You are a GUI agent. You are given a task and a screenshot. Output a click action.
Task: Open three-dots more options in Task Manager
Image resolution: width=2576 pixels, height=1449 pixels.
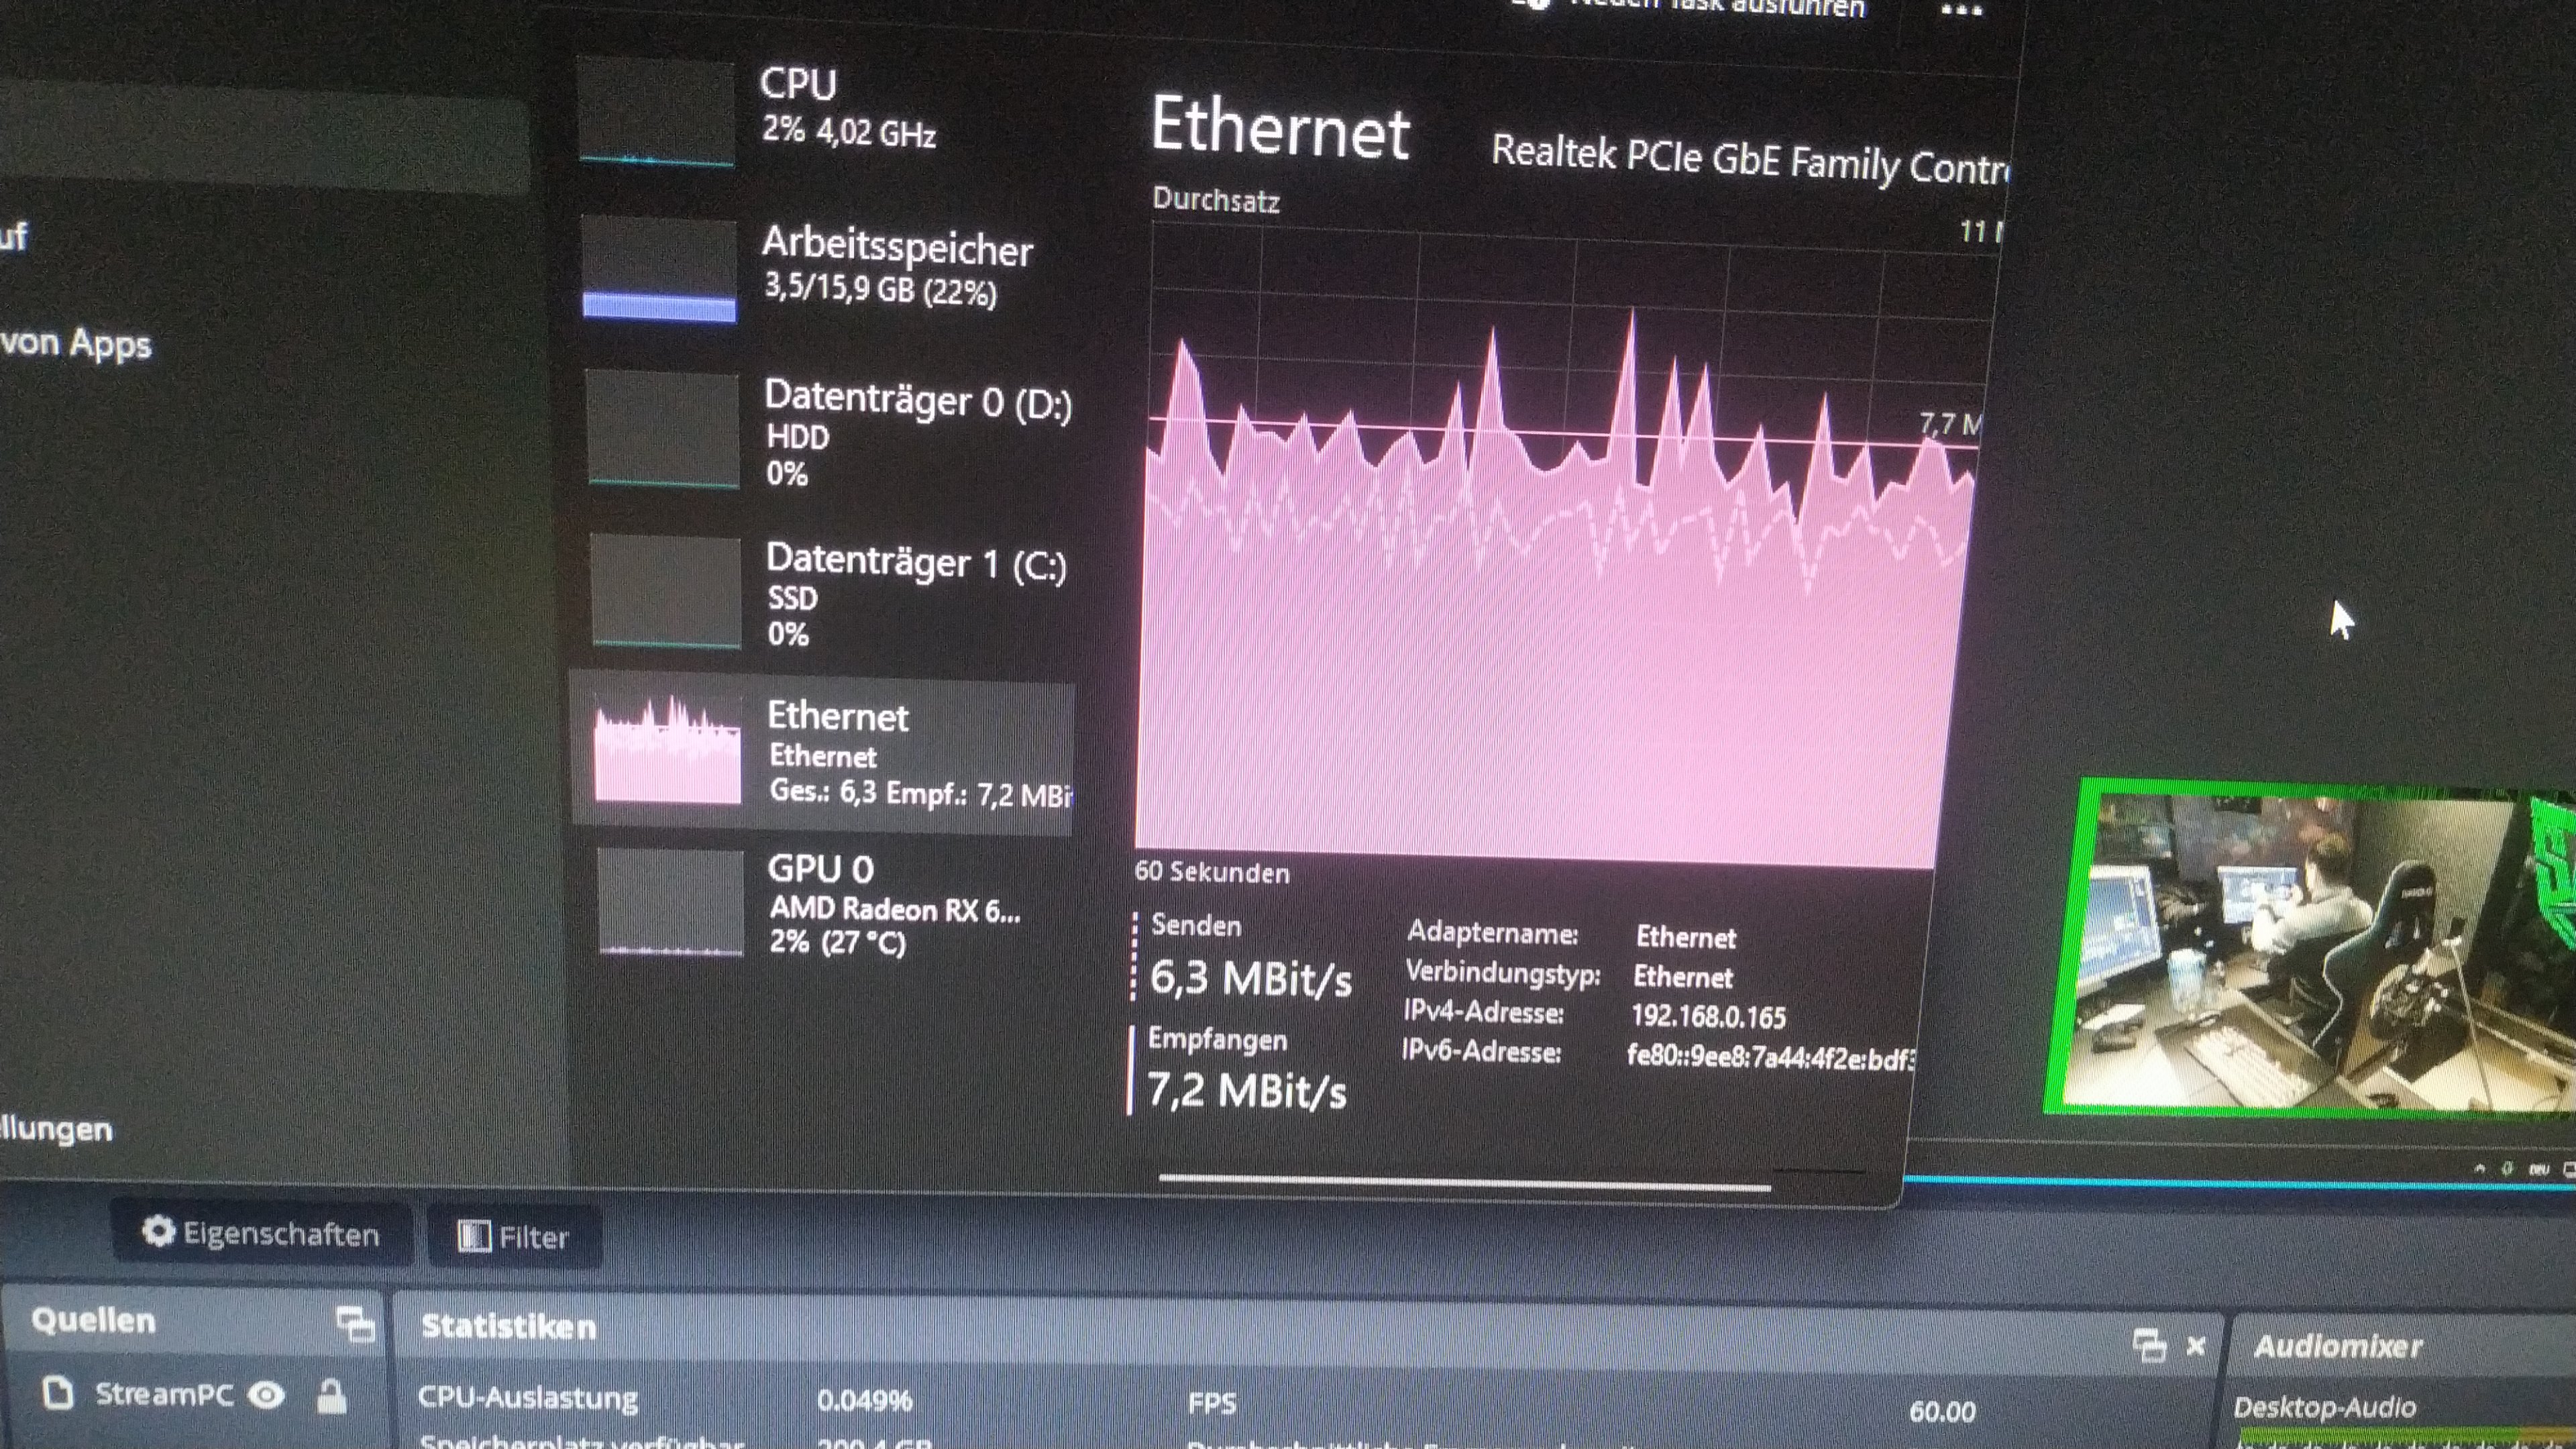point(1961,10)
